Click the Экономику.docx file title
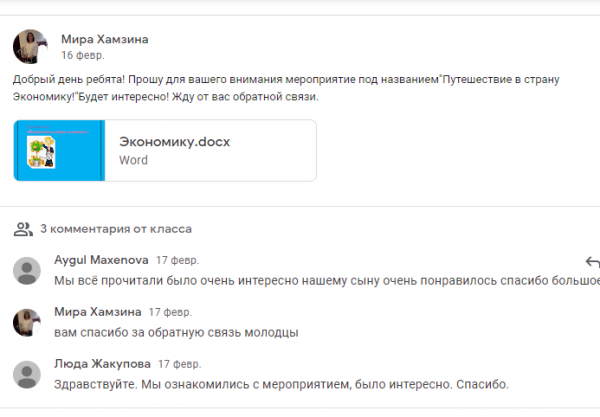Viewport: 600px width, 417px height. tap(174, 142)
